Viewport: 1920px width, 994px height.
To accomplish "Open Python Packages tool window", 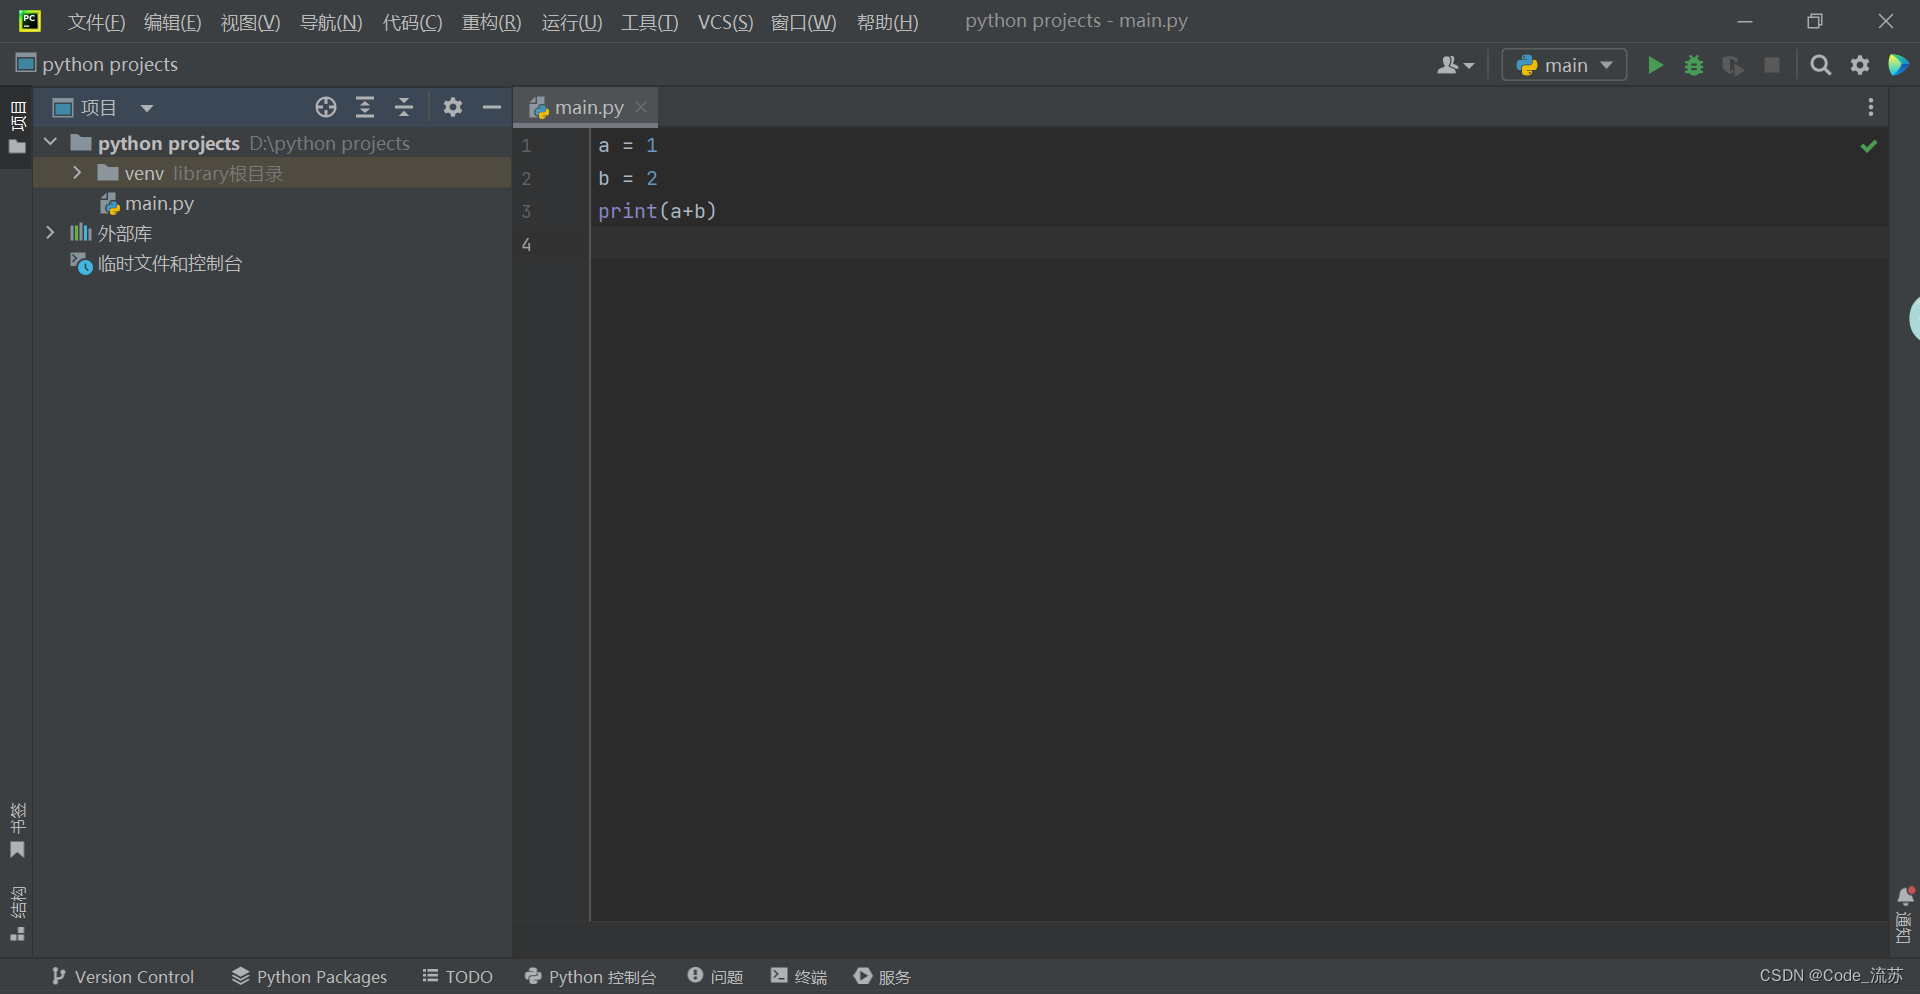I will (309, 976).
